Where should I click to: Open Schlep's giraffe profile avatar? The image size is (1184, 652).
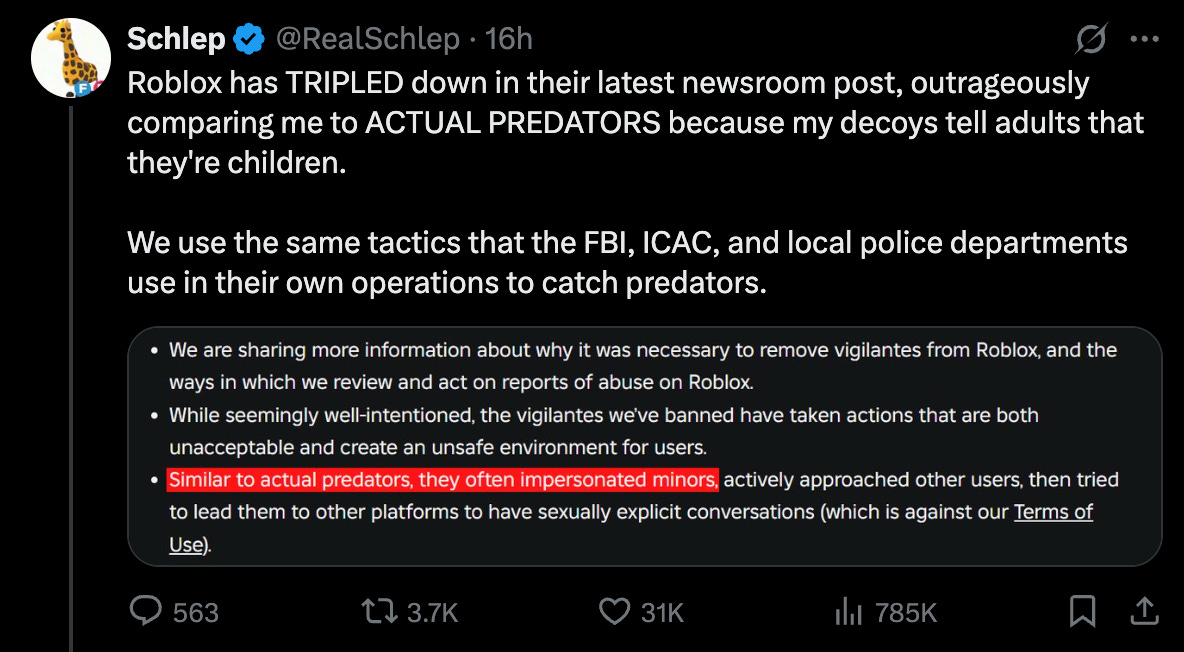pos(71,58)
